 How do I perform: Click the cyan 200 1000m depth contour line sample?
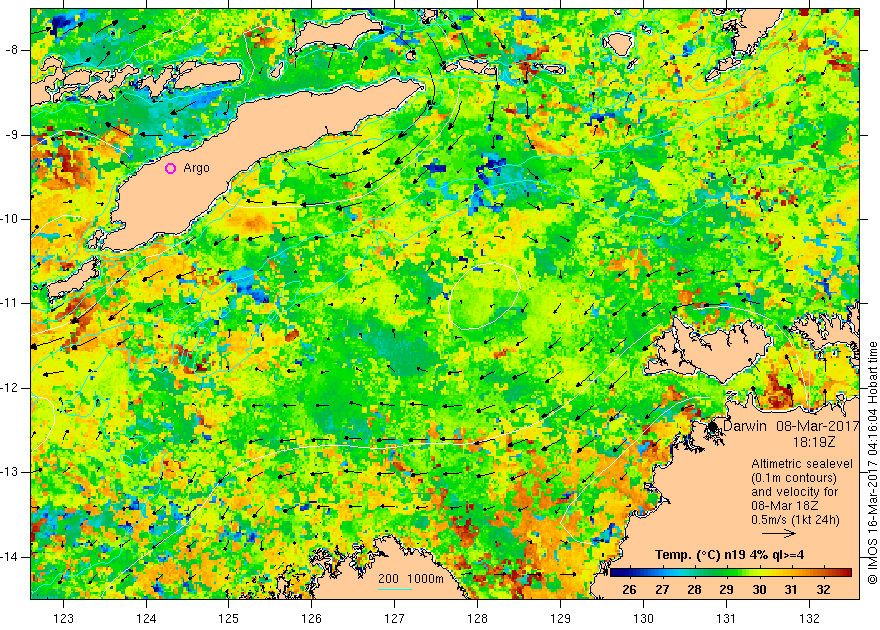click(395, 589)
